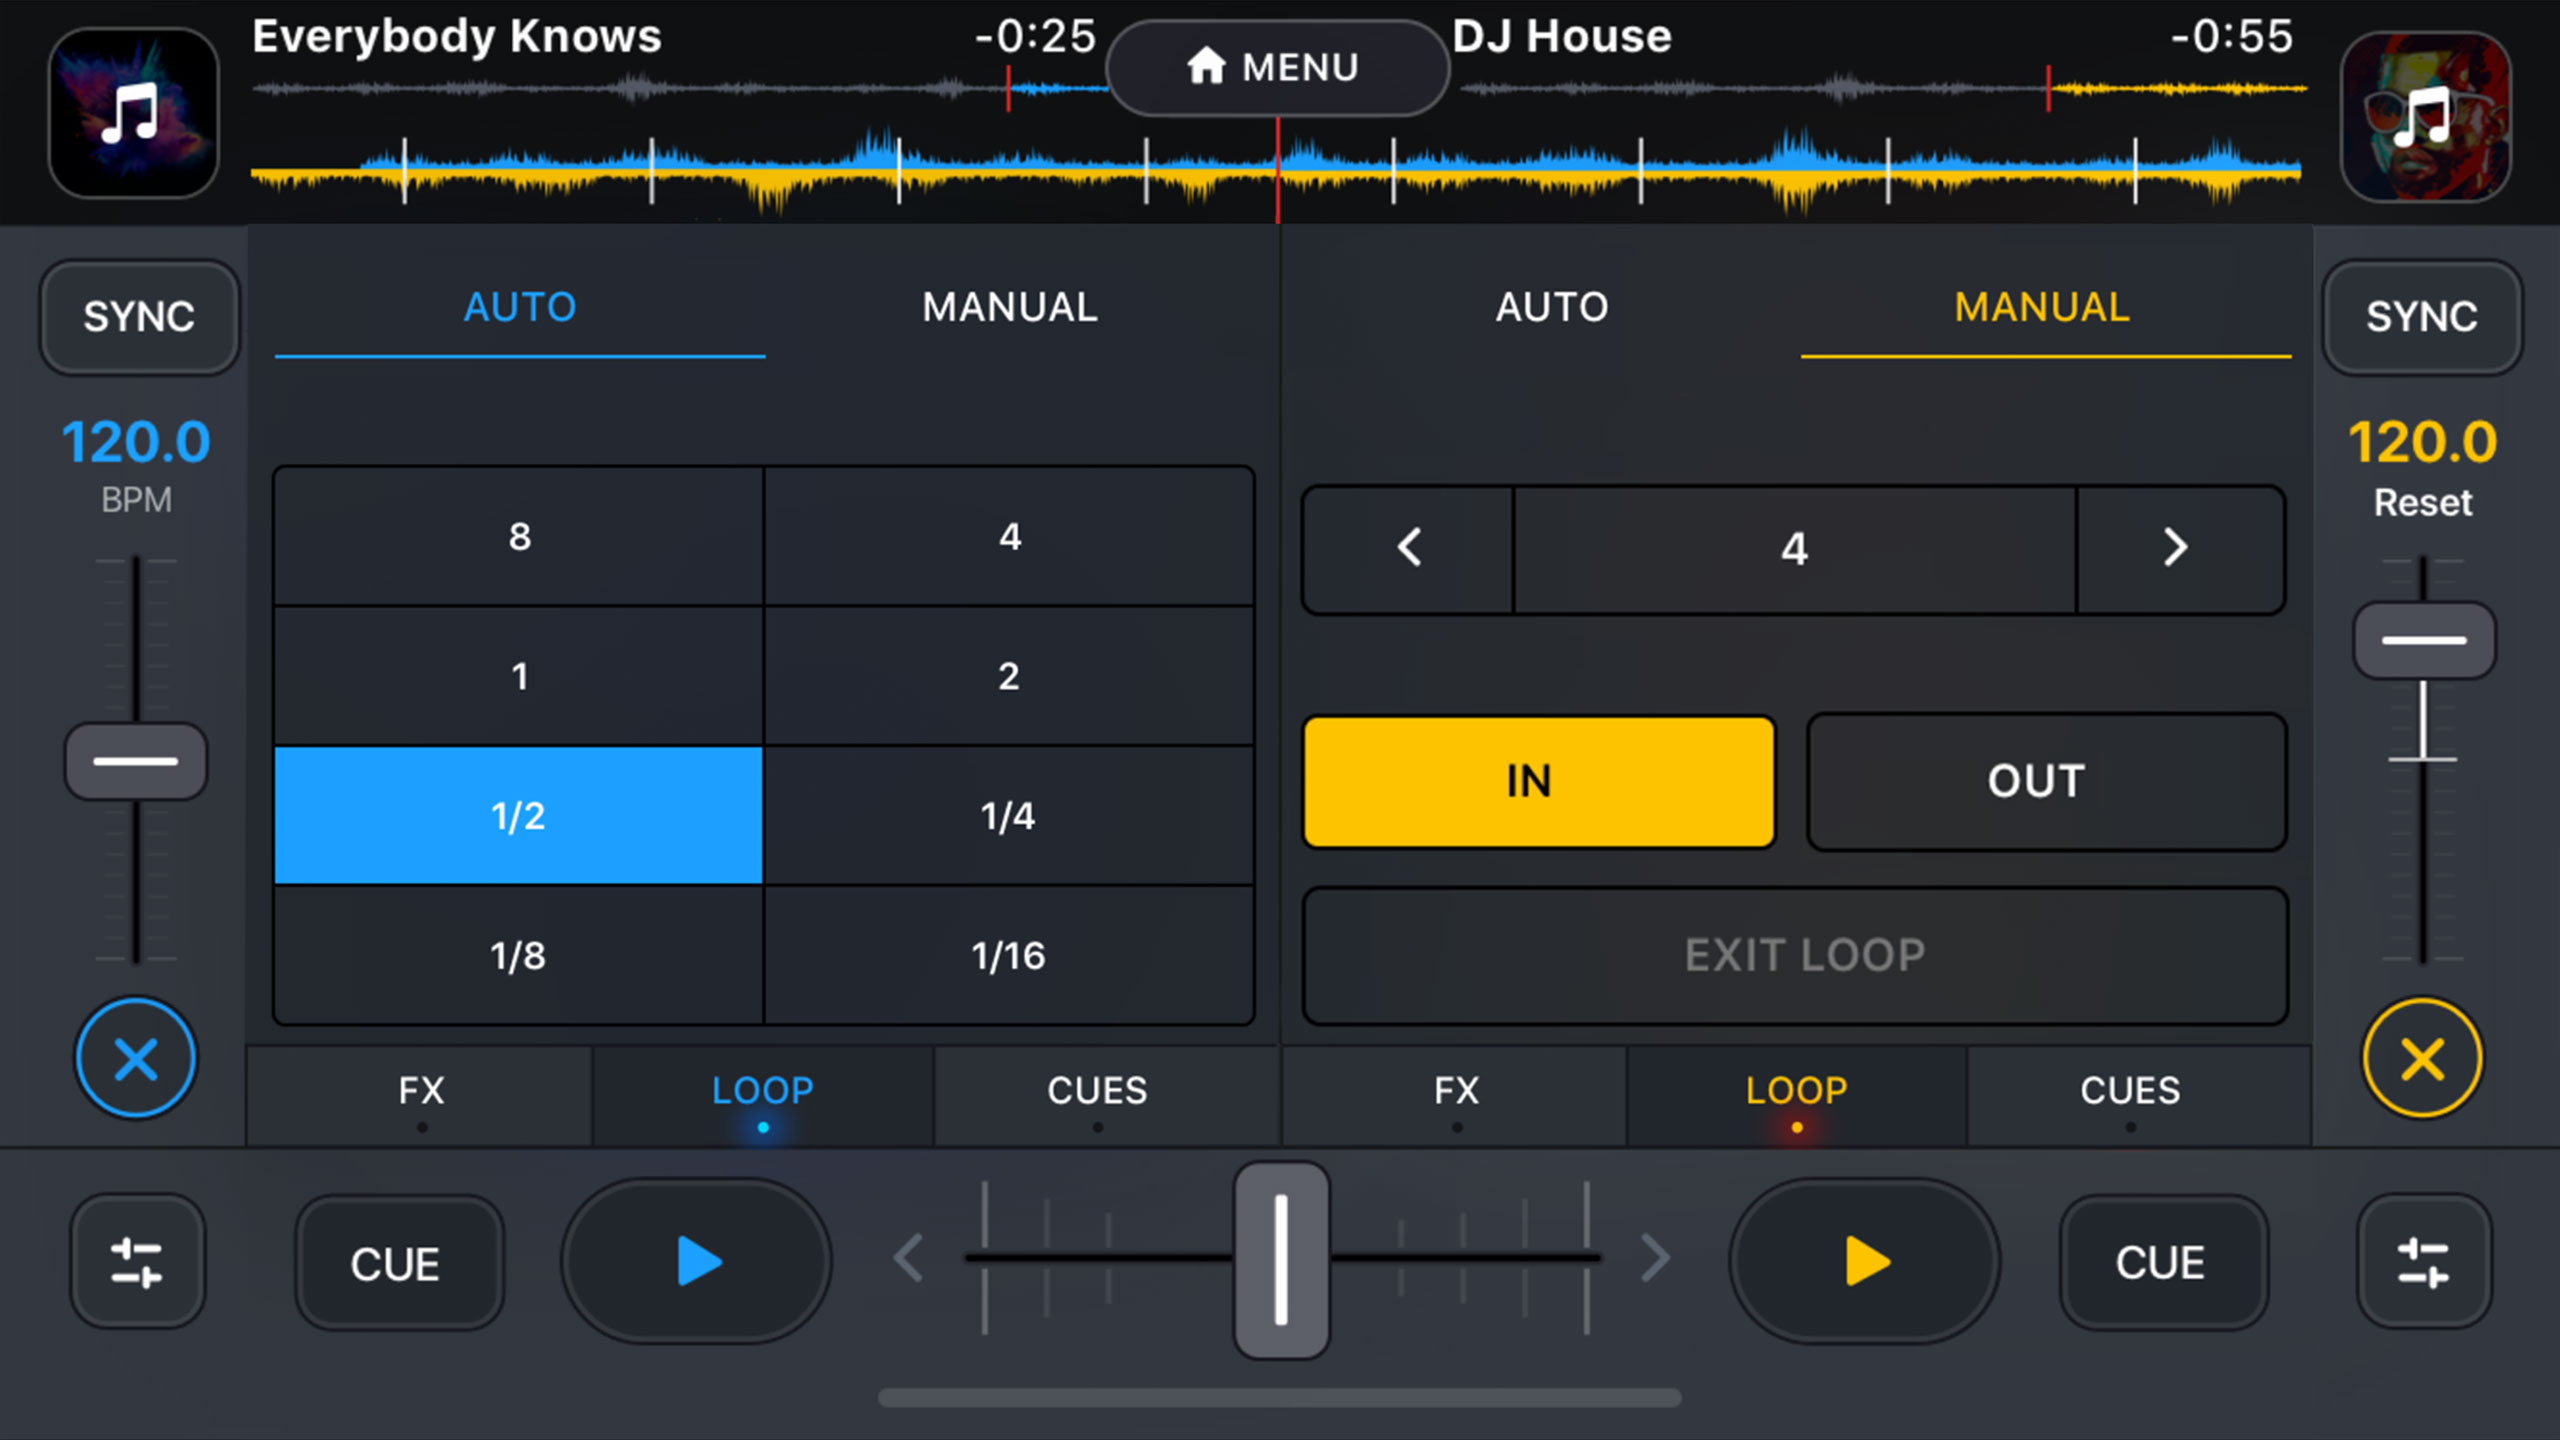This screenshot has height=1440, width=2560.
Task: Click the Everybody Knows track title
Action: pyautogui.click(x=456, y=37)
